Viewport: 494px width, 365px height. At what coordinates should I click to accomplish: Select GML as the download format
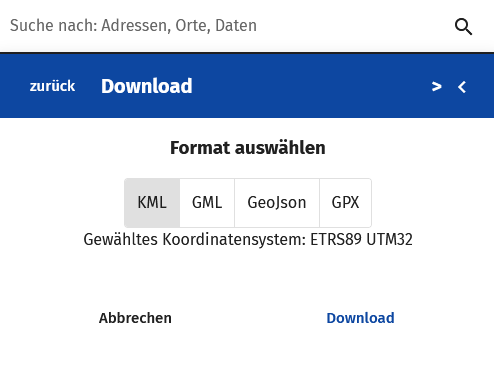click(x=207, y=203)
